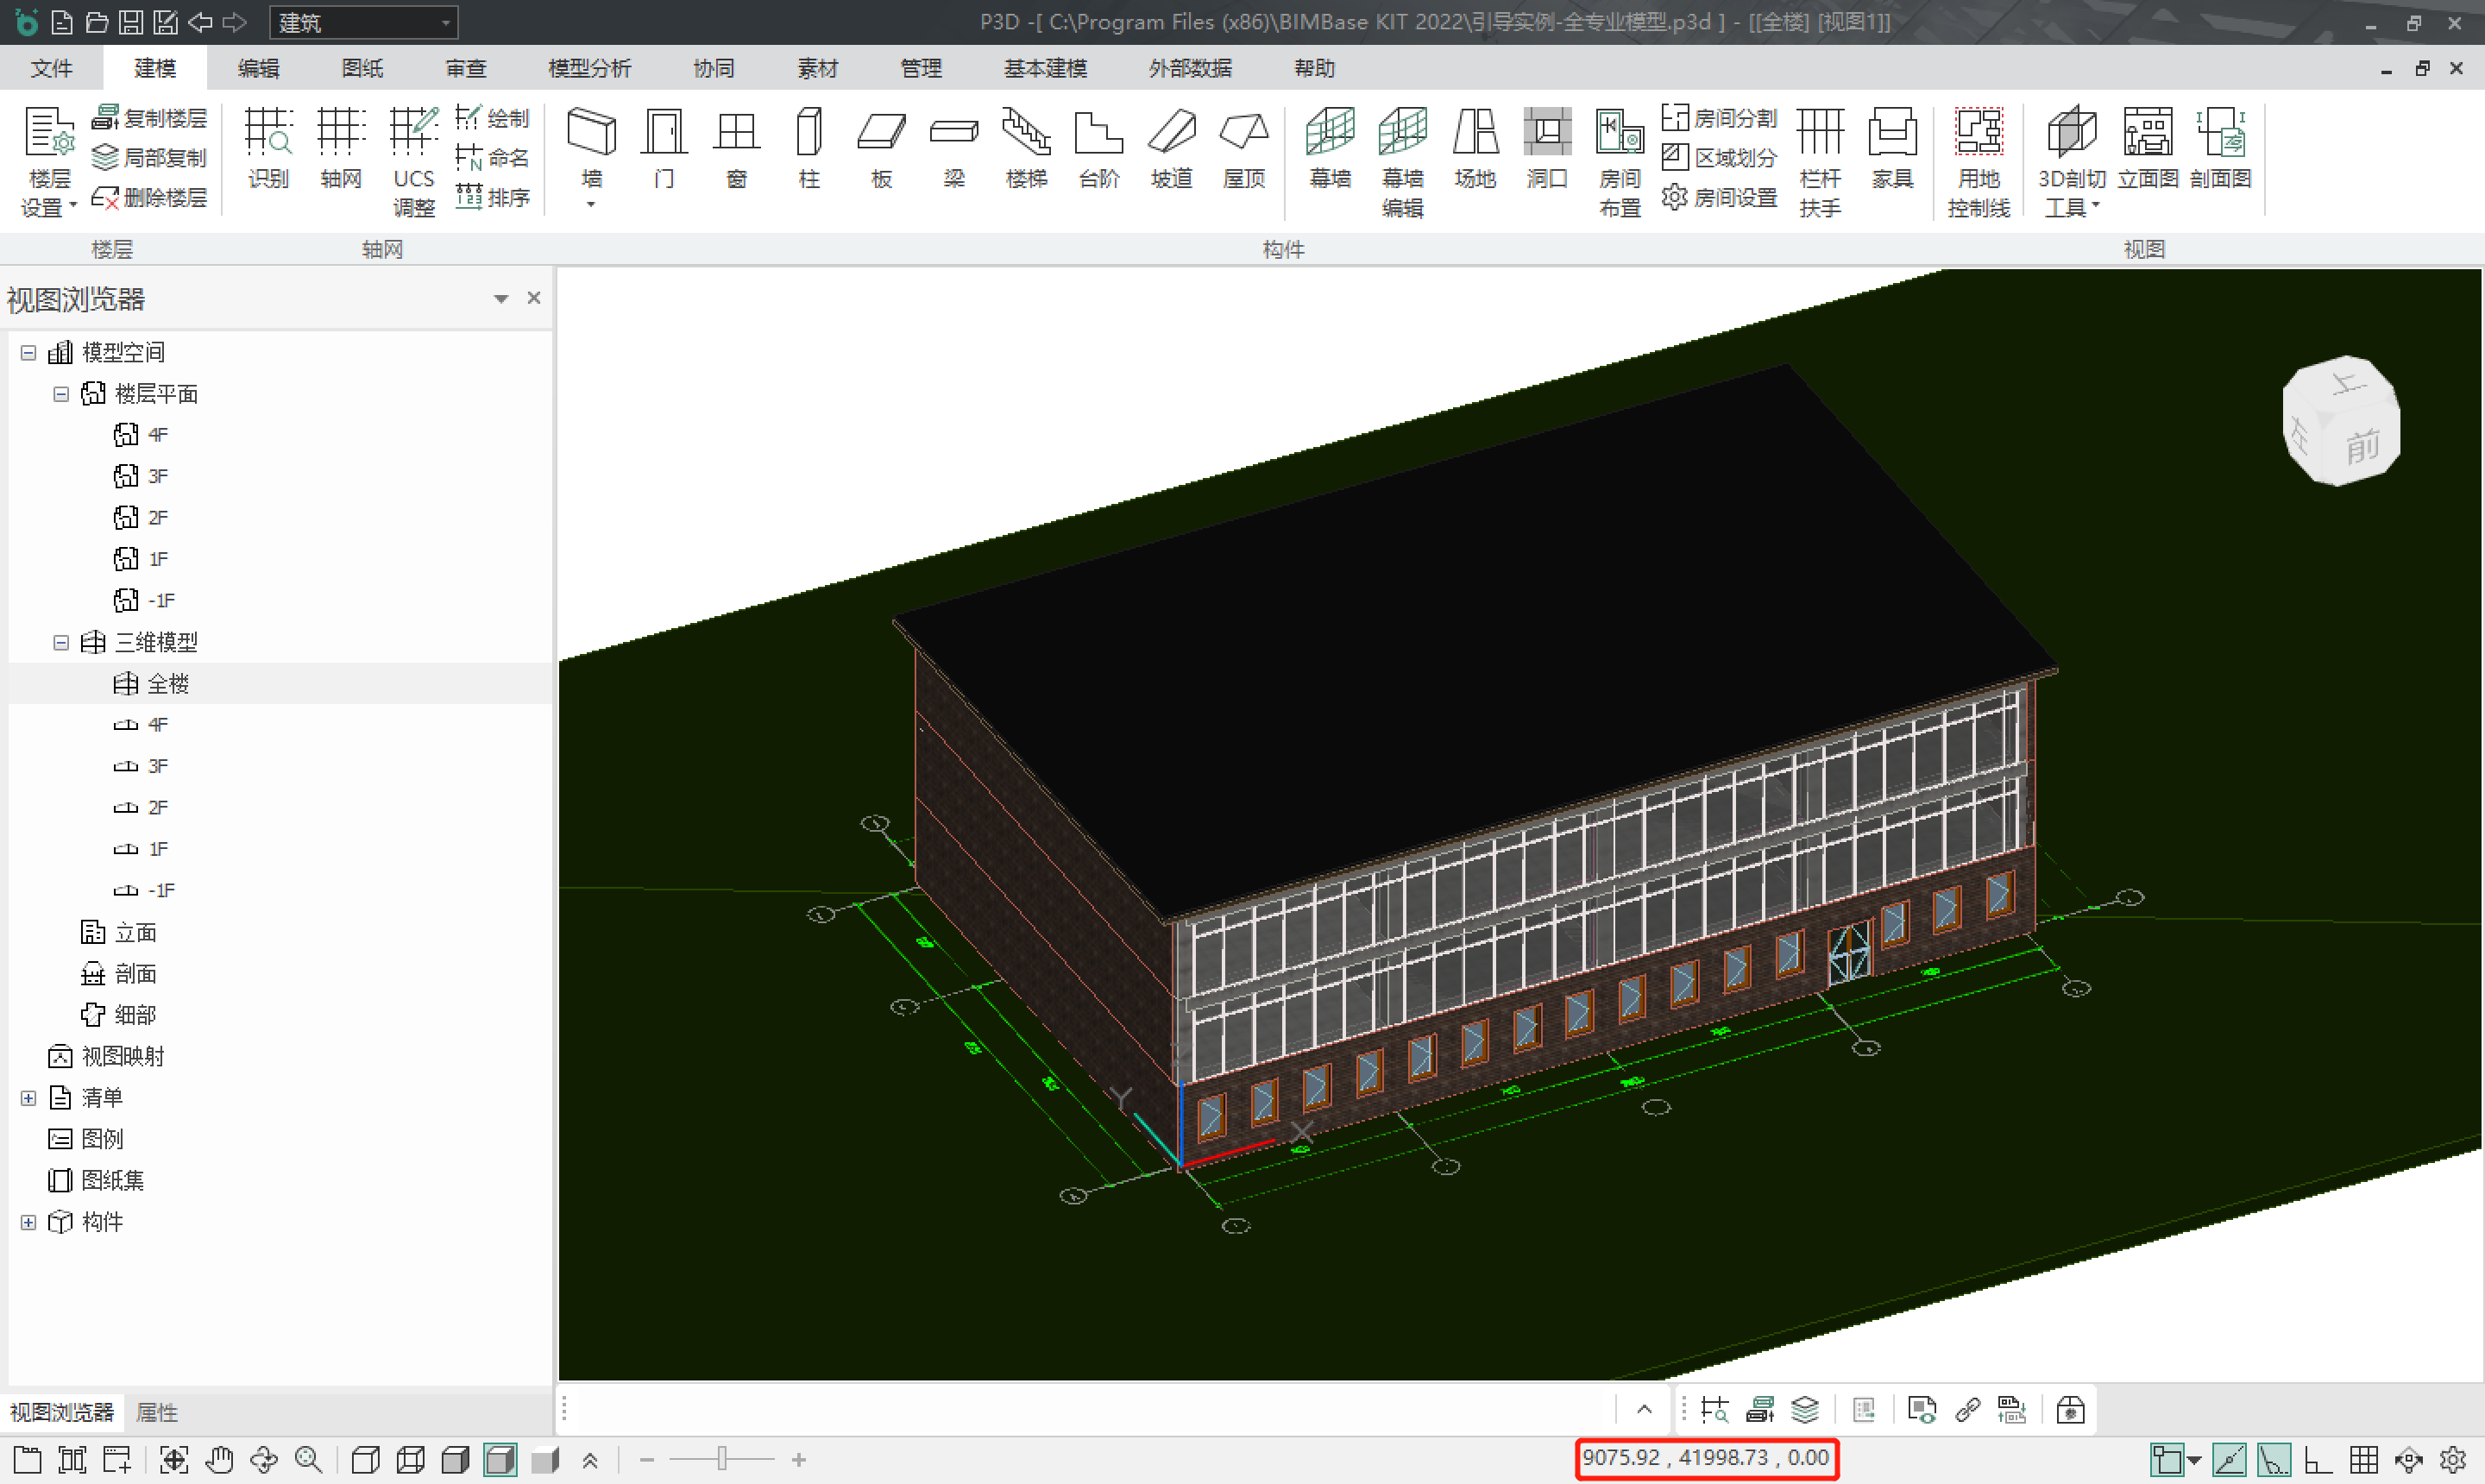The width and height of the screenshot is (2485, 1484).
Task: Click the orbit rotate view icon
Action: pos(264,1460)
